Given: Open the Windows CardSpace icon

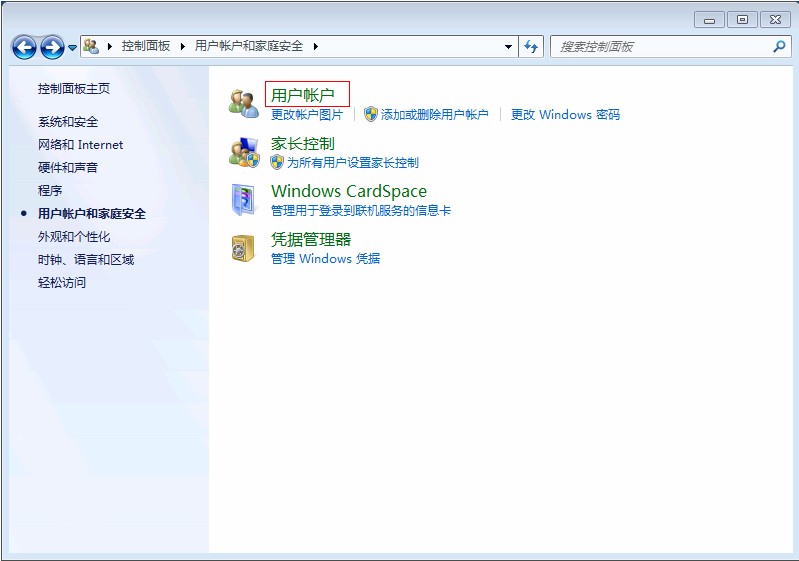Looking at the screenshot, I should coord(243,199).
